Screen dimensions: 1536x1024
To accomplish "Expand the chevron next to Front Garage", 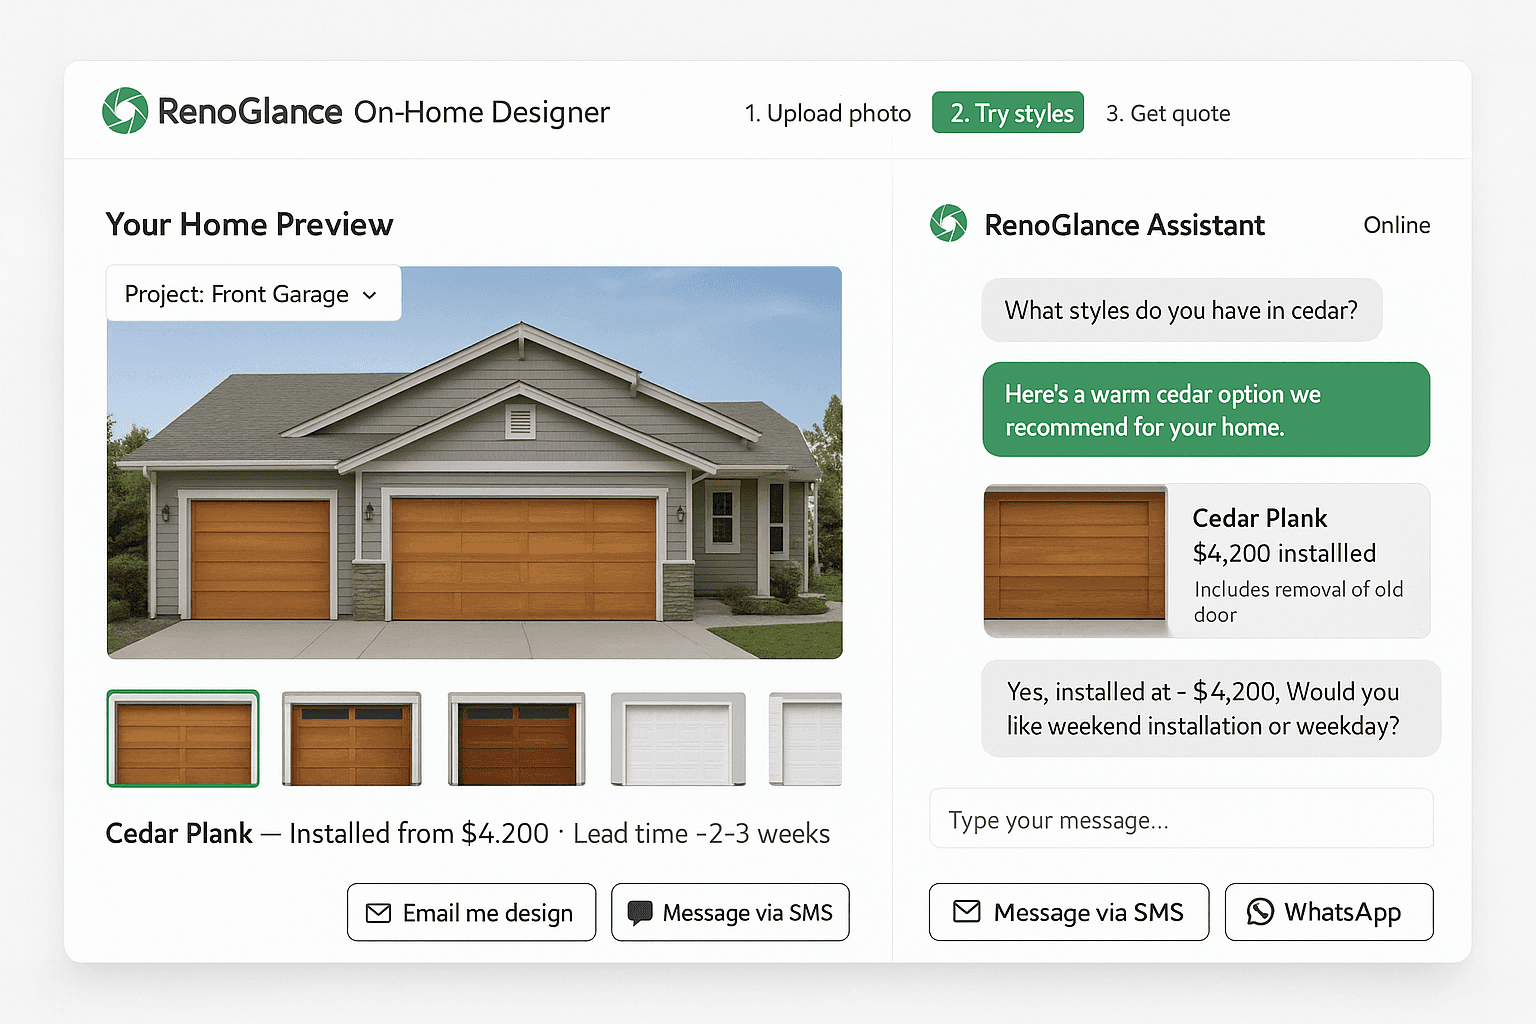I will (x=369, y=295).
